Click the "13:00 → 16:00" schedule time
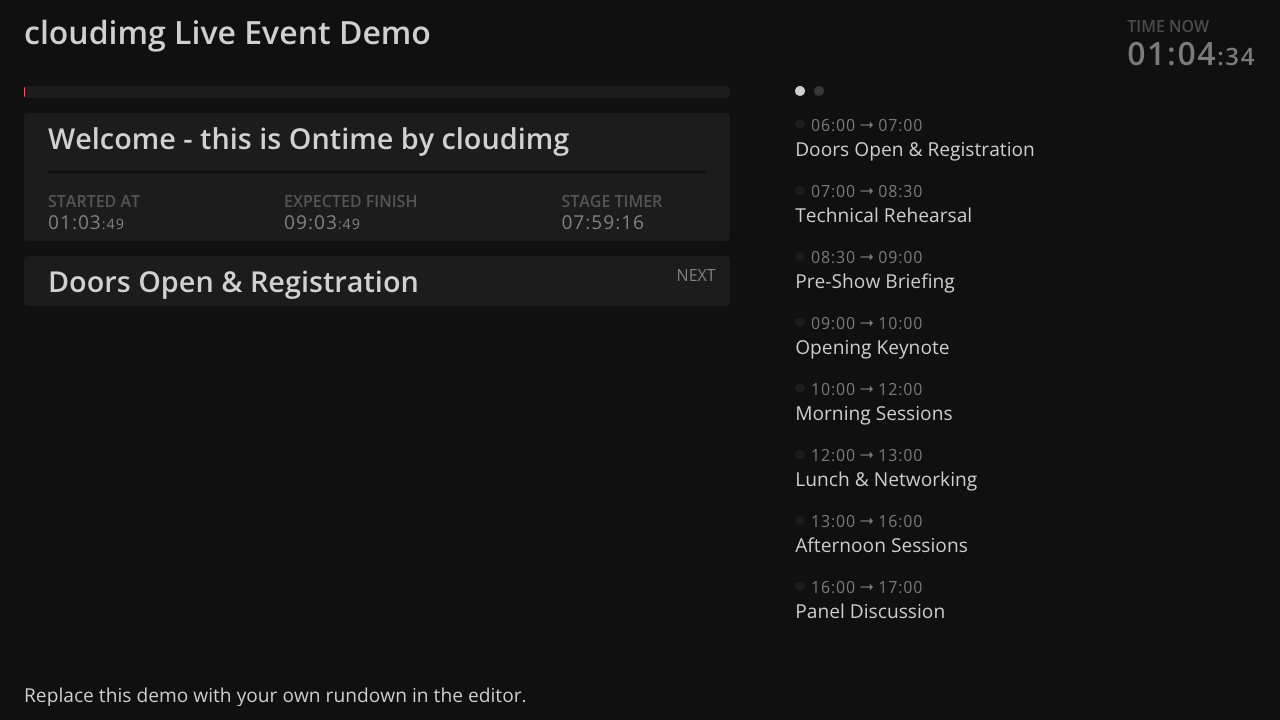Viewport: 1280px width, 720px height. point(867,521)
